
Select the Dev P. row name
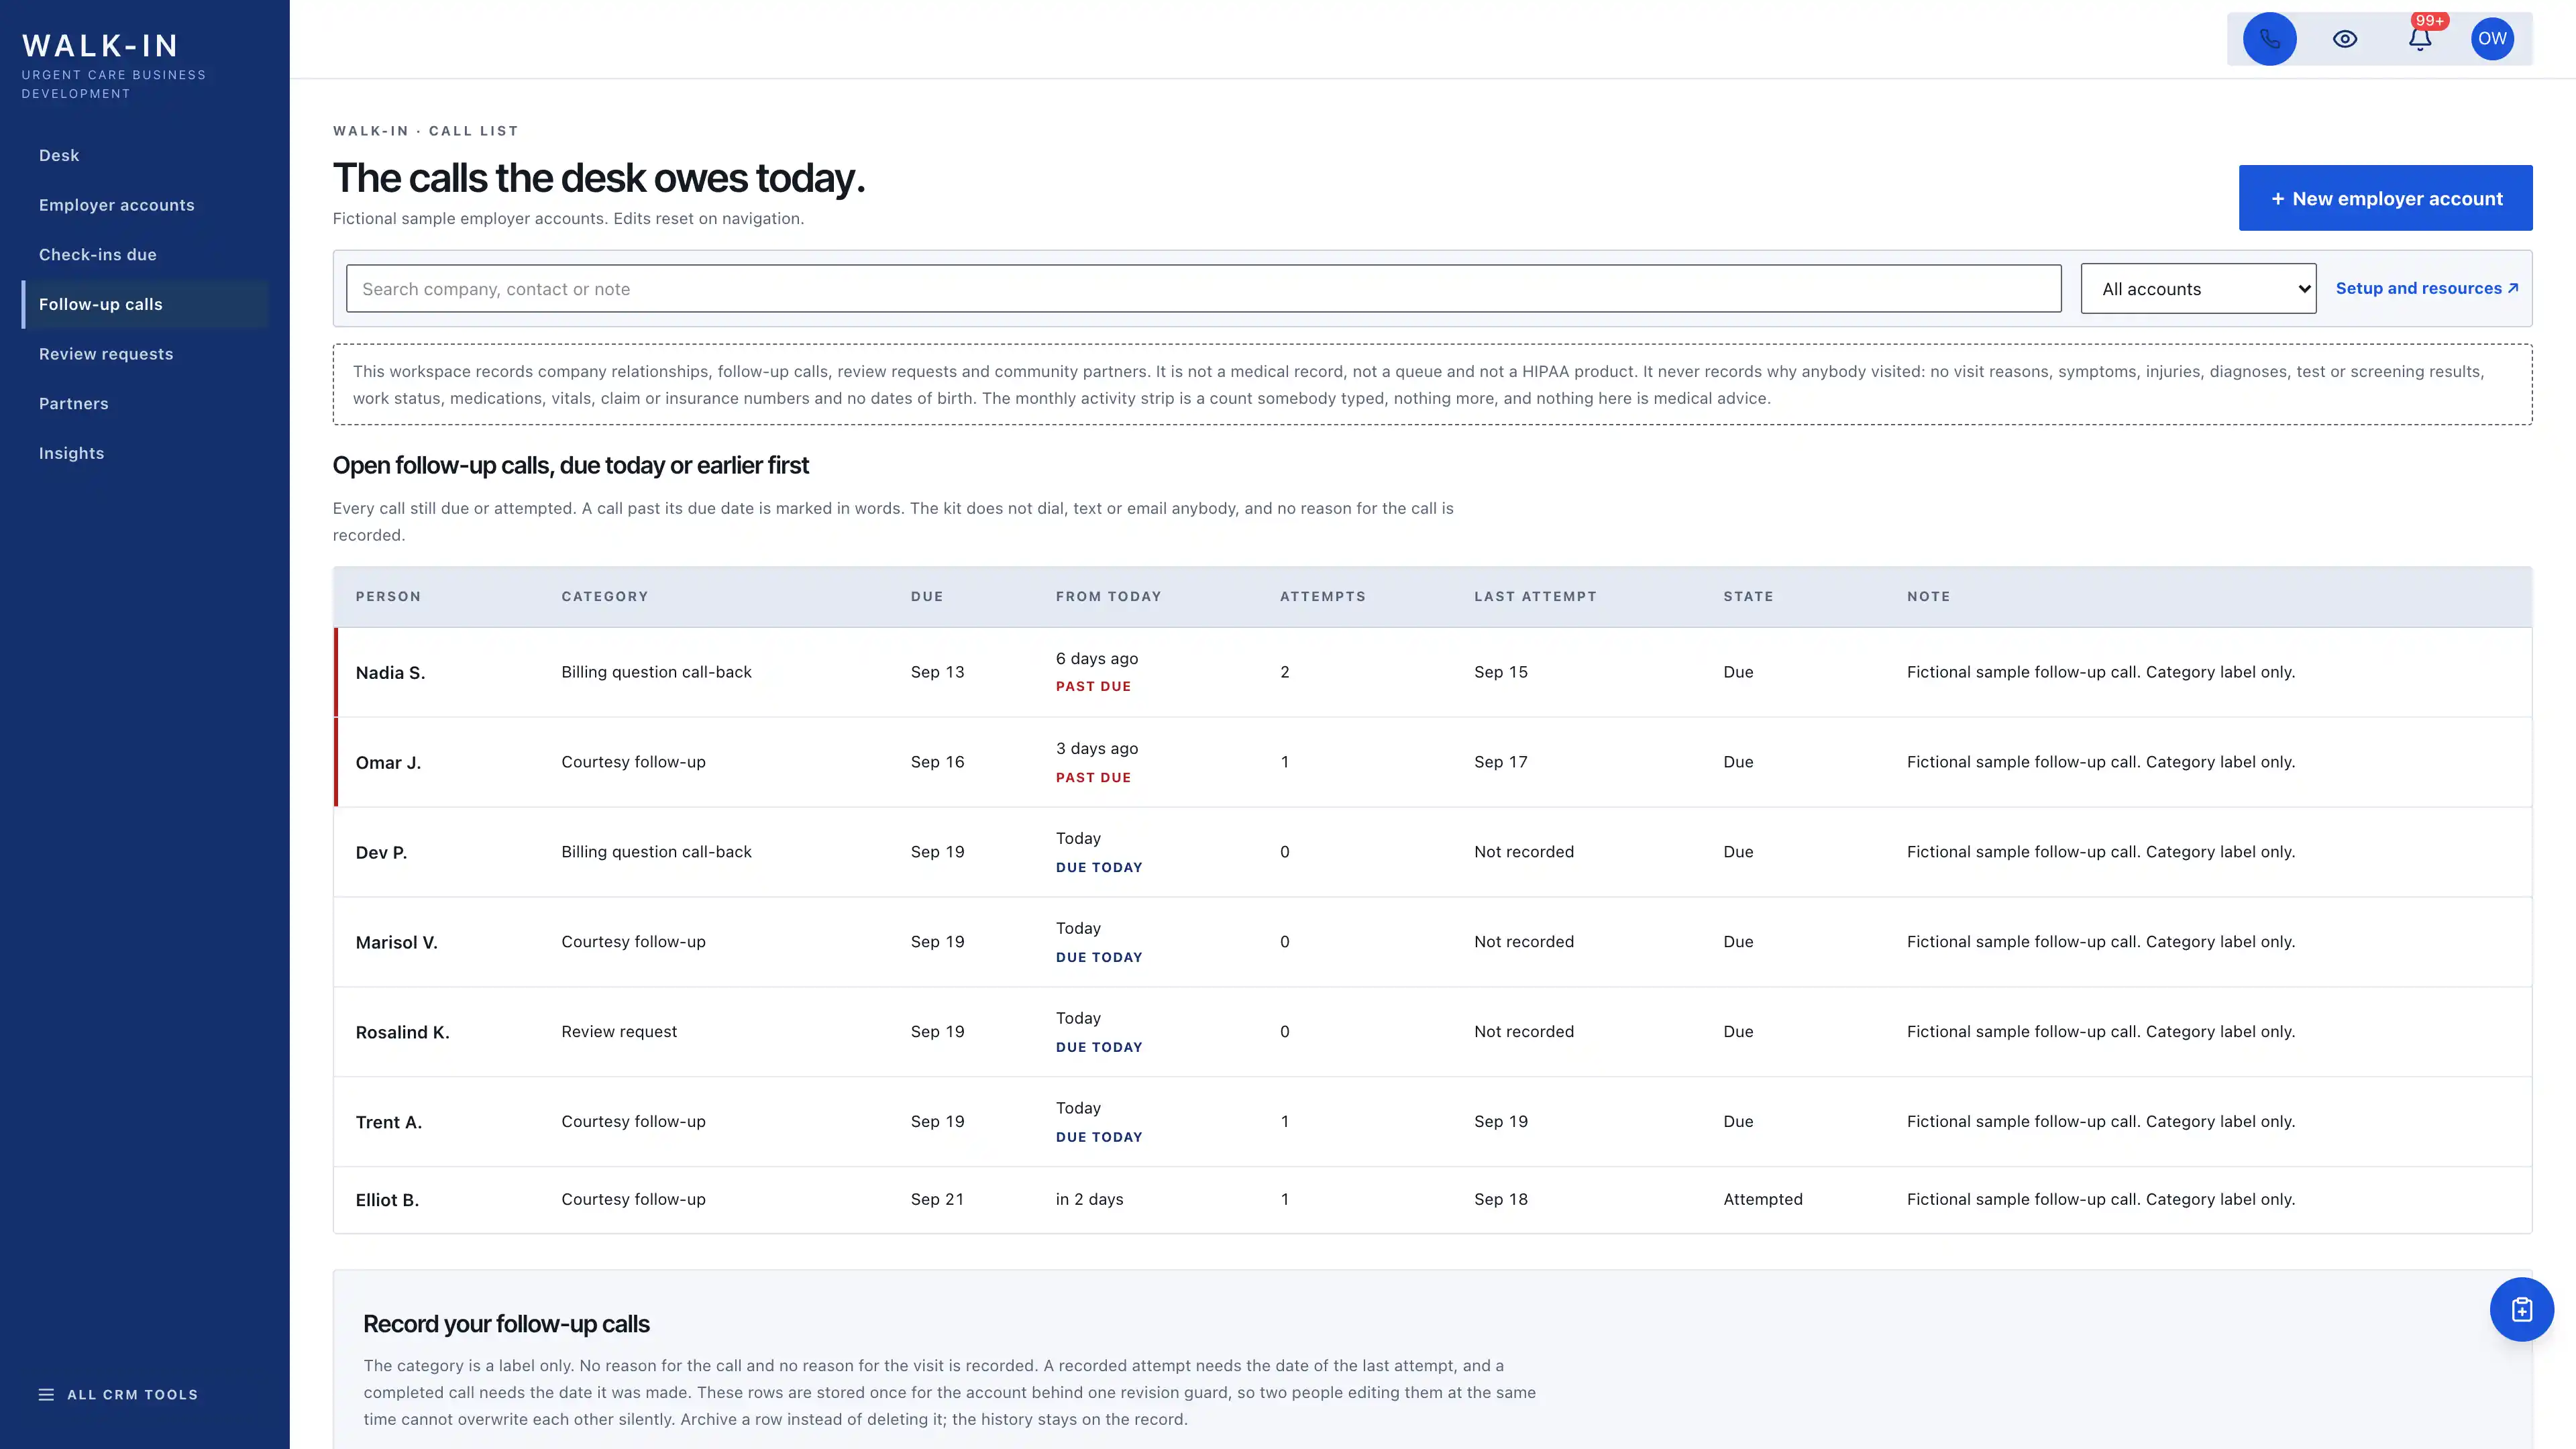[381, 853]
